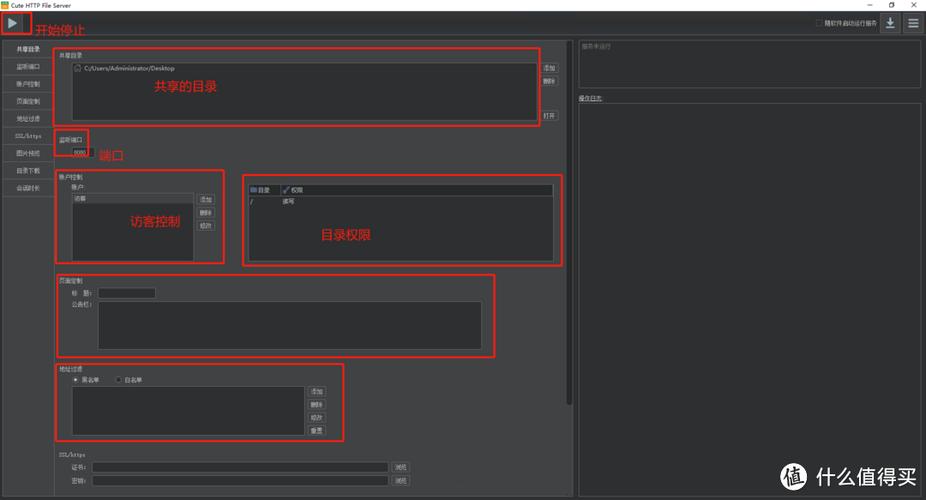Click the download arrow icon
This screenshot has height=500, width=926.
pyautogui.click(x=890, y=23)
